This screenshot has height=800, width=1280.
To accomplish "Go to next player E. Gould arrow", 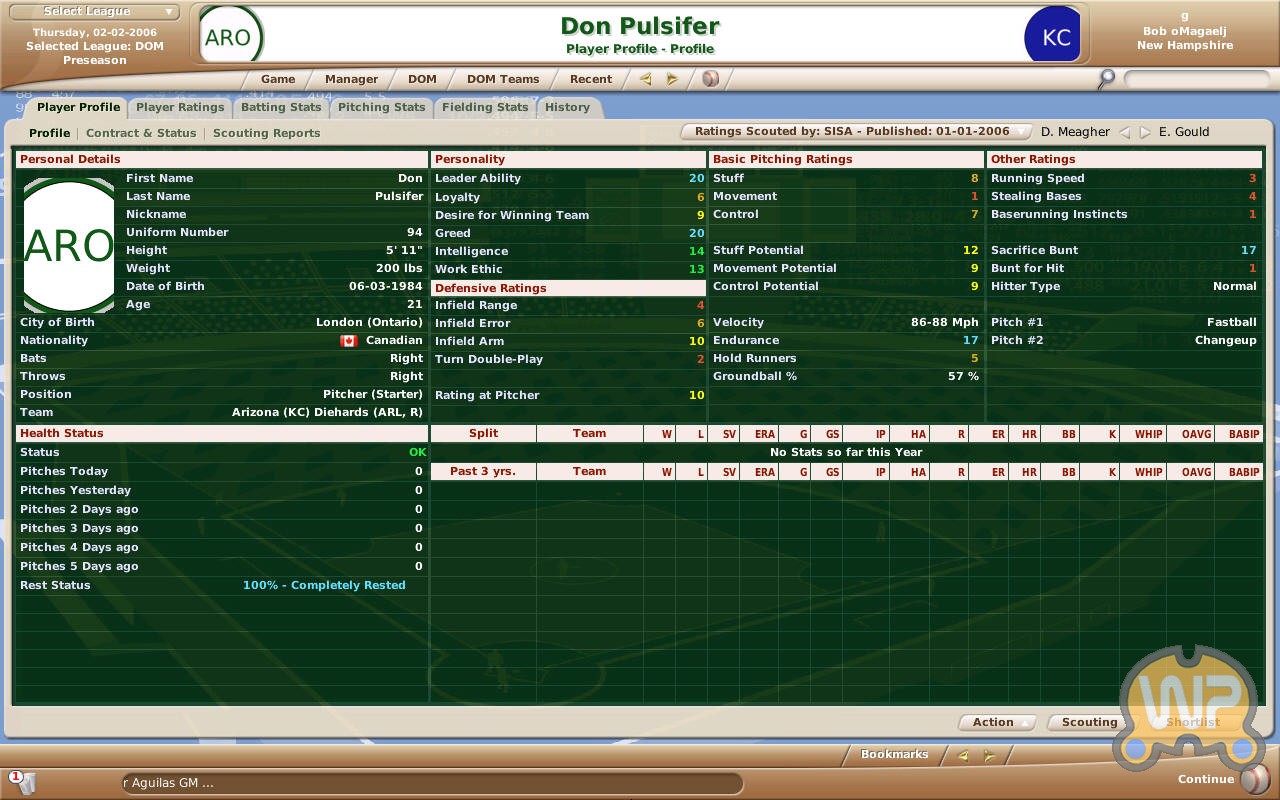I will point(1145,132).
